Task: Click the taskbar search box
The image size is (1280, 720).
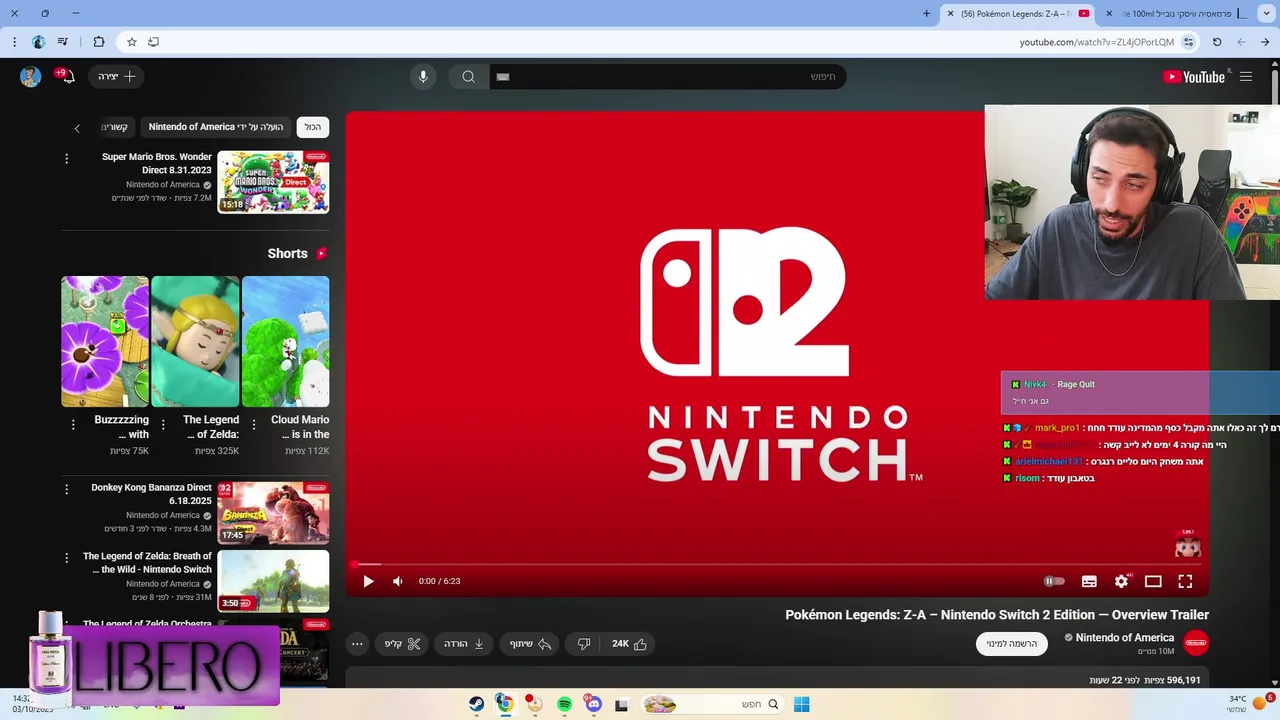Action: [712, 704]
